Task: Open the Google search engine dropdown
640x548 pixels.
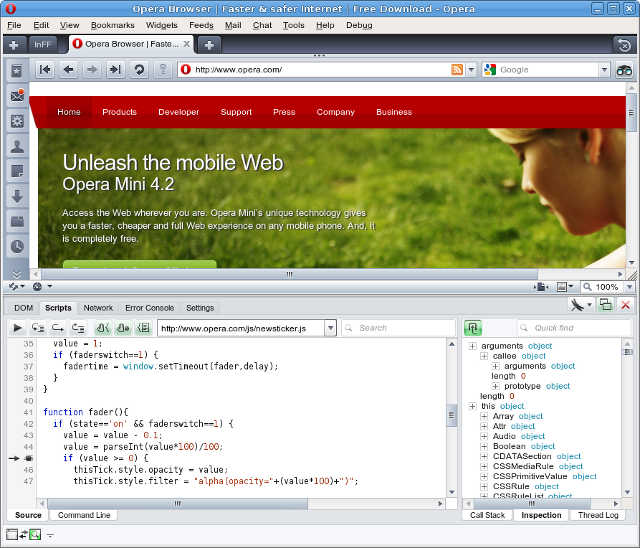Action: click(x=604, y=70)
